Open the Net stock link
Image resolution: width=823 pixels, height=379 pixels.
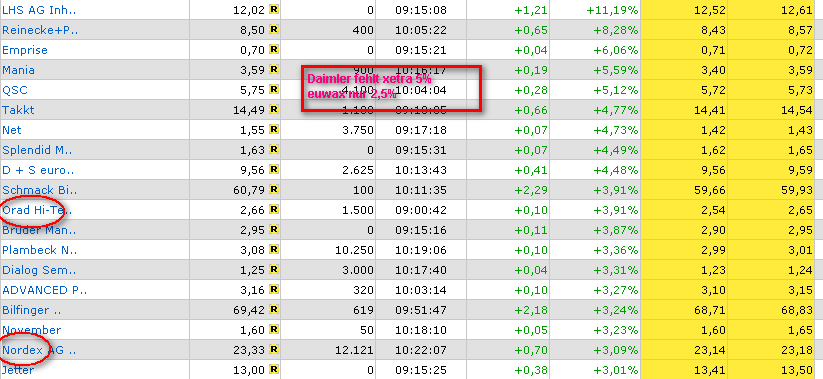click(12, 130)
